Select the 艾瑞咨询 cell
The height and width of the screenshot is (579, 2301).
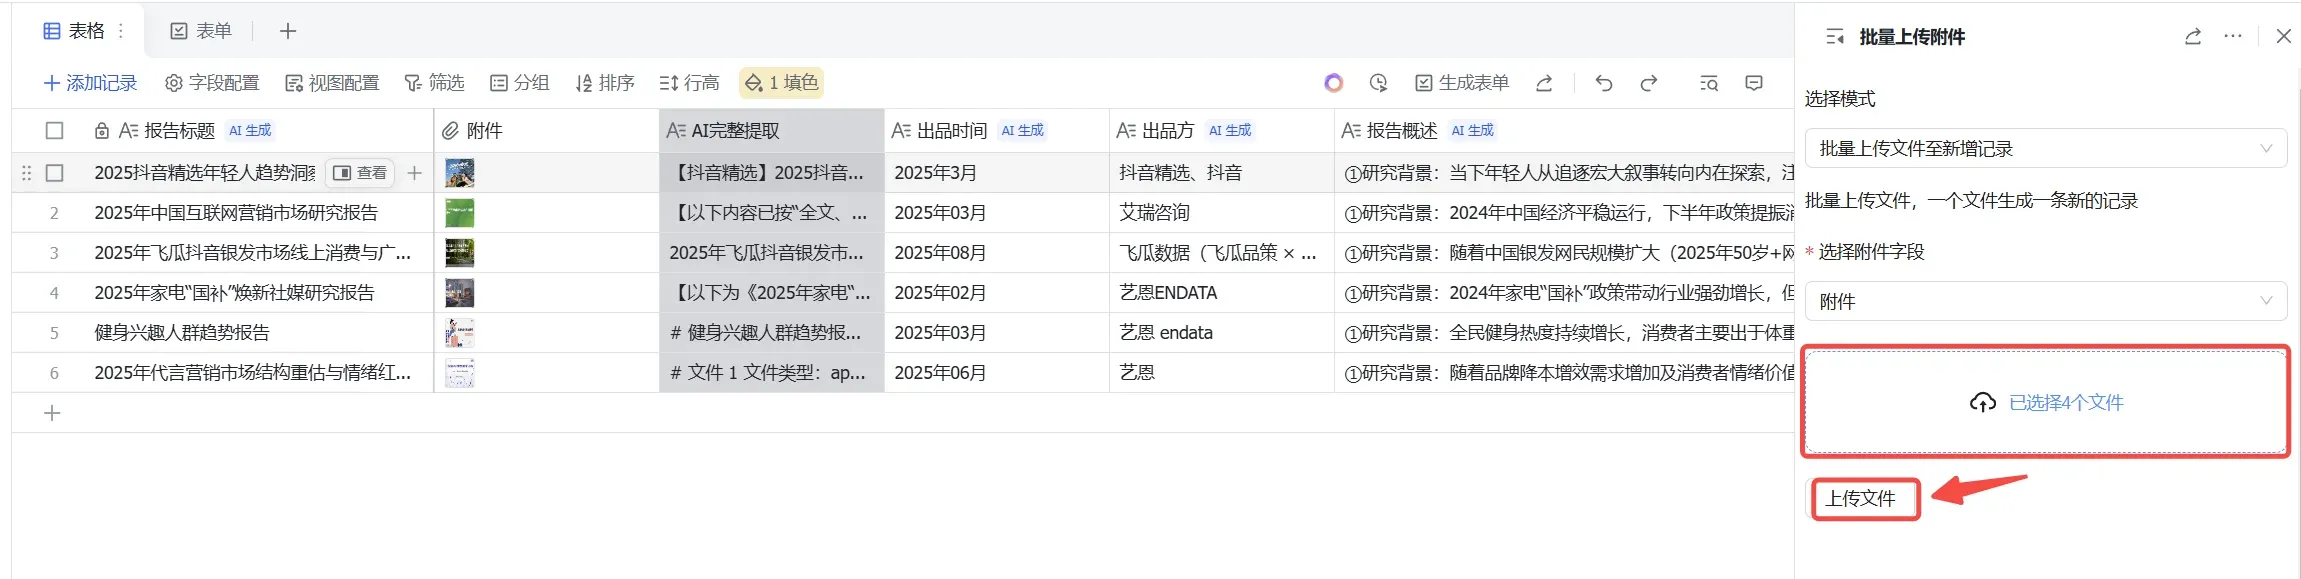(x=1222, y=213)
